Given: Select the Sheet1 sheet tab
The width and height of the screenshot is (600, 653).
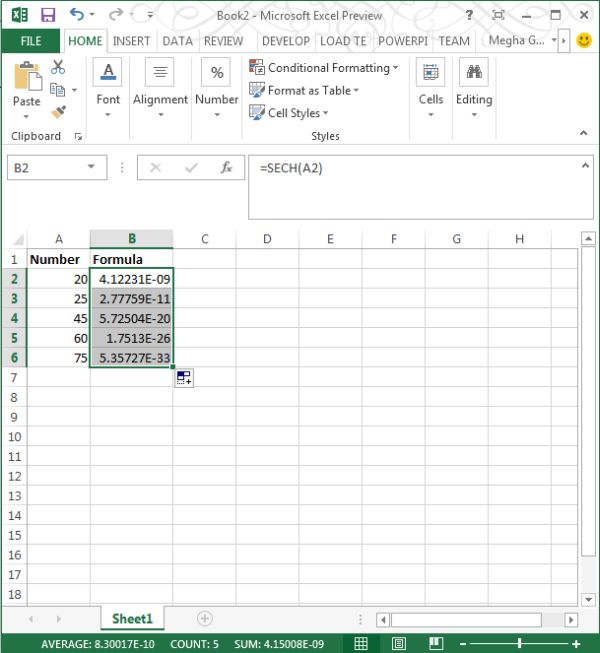Looking at the screenshot, I should [132, 618].
